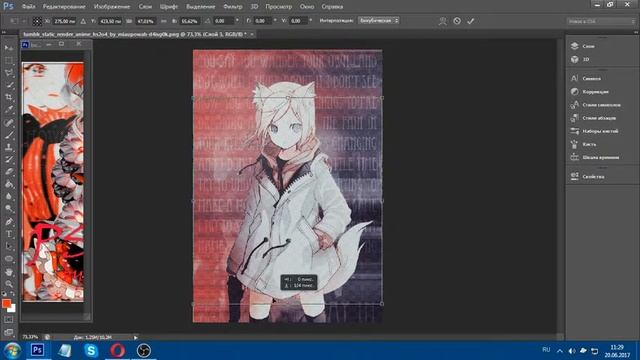Expand the status bar info arrow
This screenshot has height=360, width=640.
click(x=136, y=338)
